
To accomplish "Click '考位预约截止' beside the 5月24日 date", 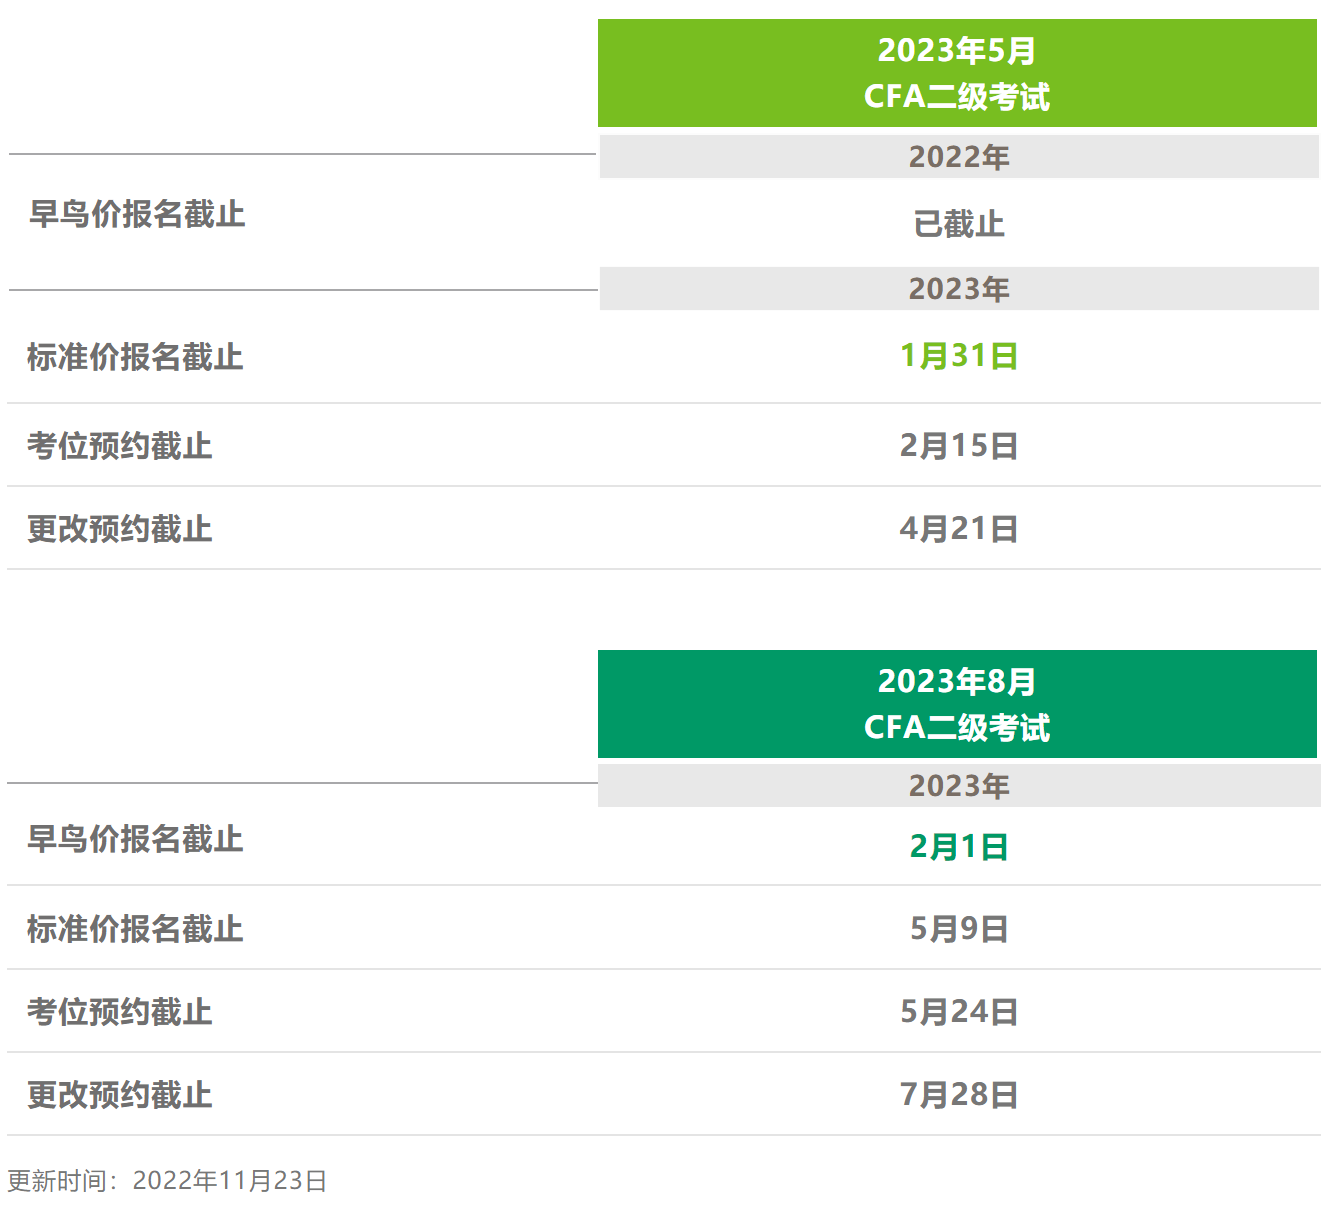I will coord(120,1012).
